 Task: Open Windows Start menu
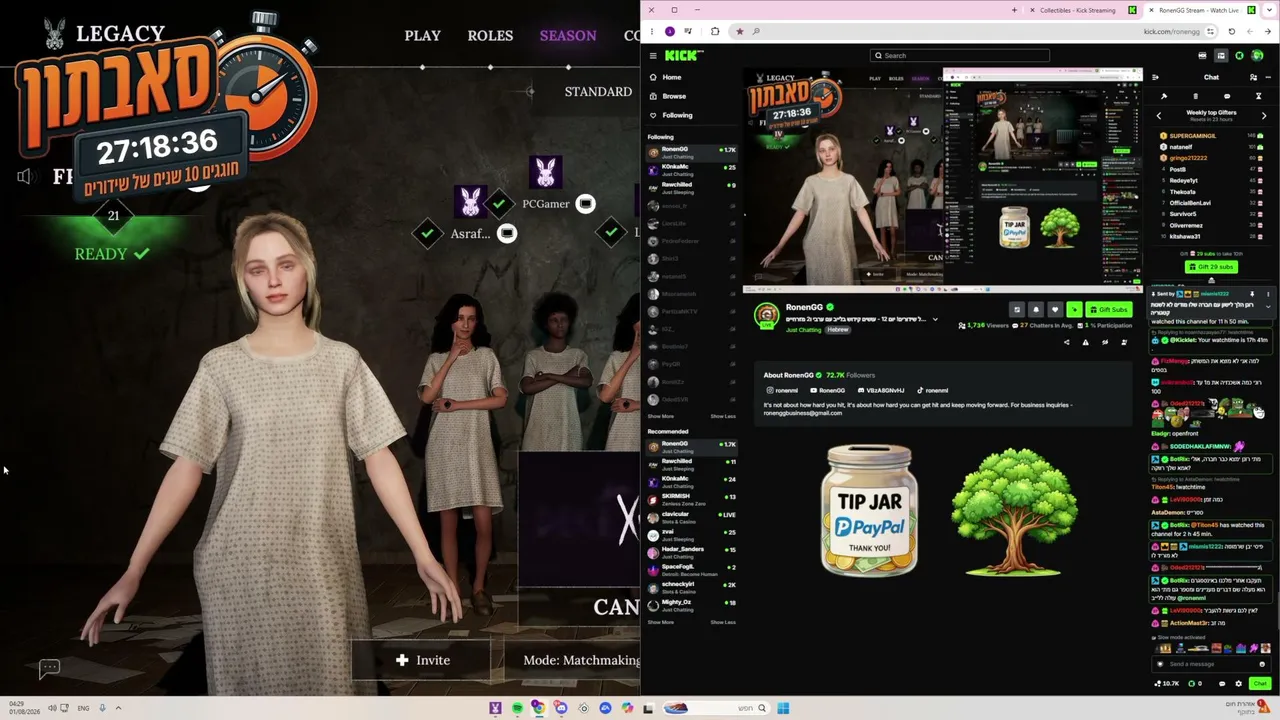pyautogui.click(x=783, y=708)
